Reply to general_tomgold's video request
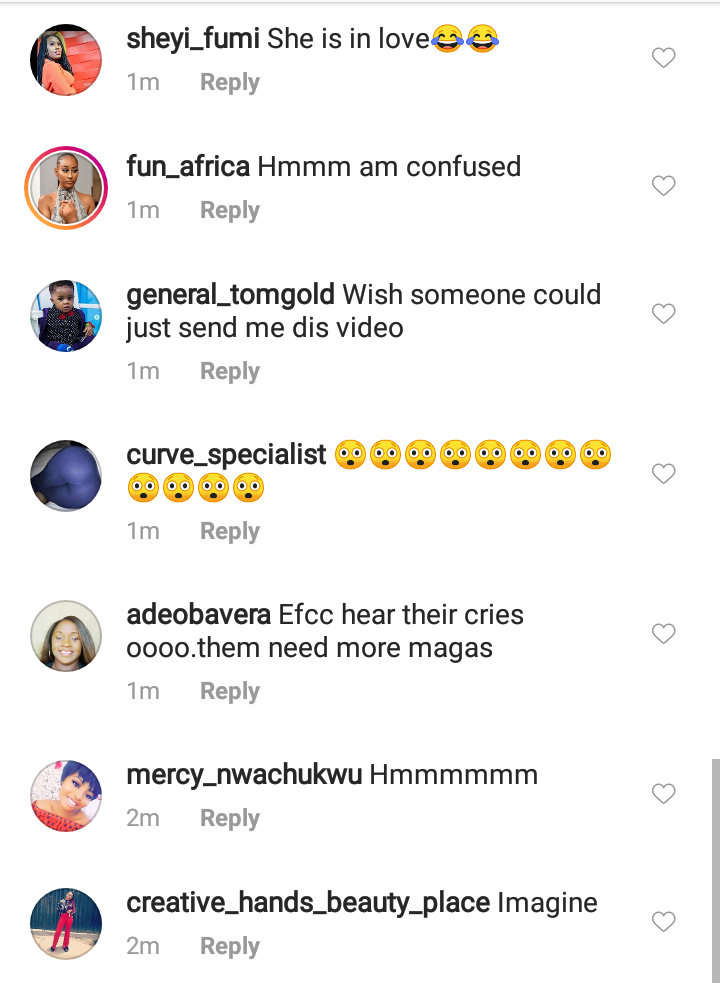The width and height of the screenshot is (720, 1004). (229, 371)
